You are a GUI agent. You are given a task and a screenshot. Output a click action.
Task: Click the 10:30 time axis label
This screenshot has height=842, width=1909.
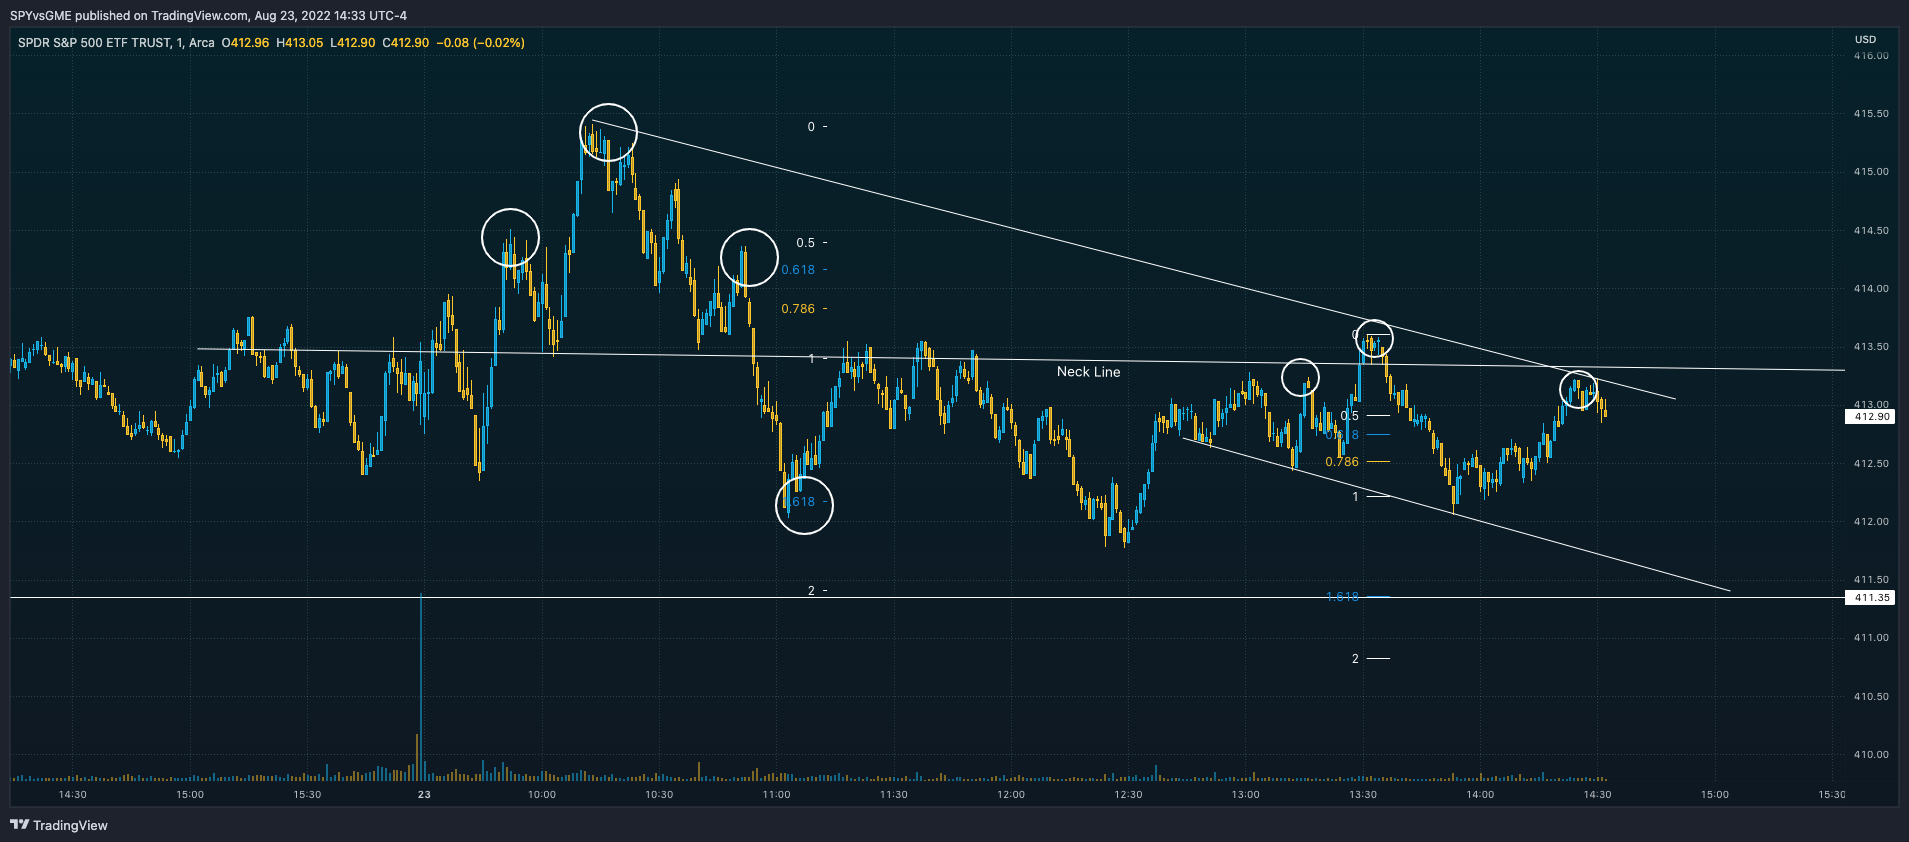(x=659, y=795)
